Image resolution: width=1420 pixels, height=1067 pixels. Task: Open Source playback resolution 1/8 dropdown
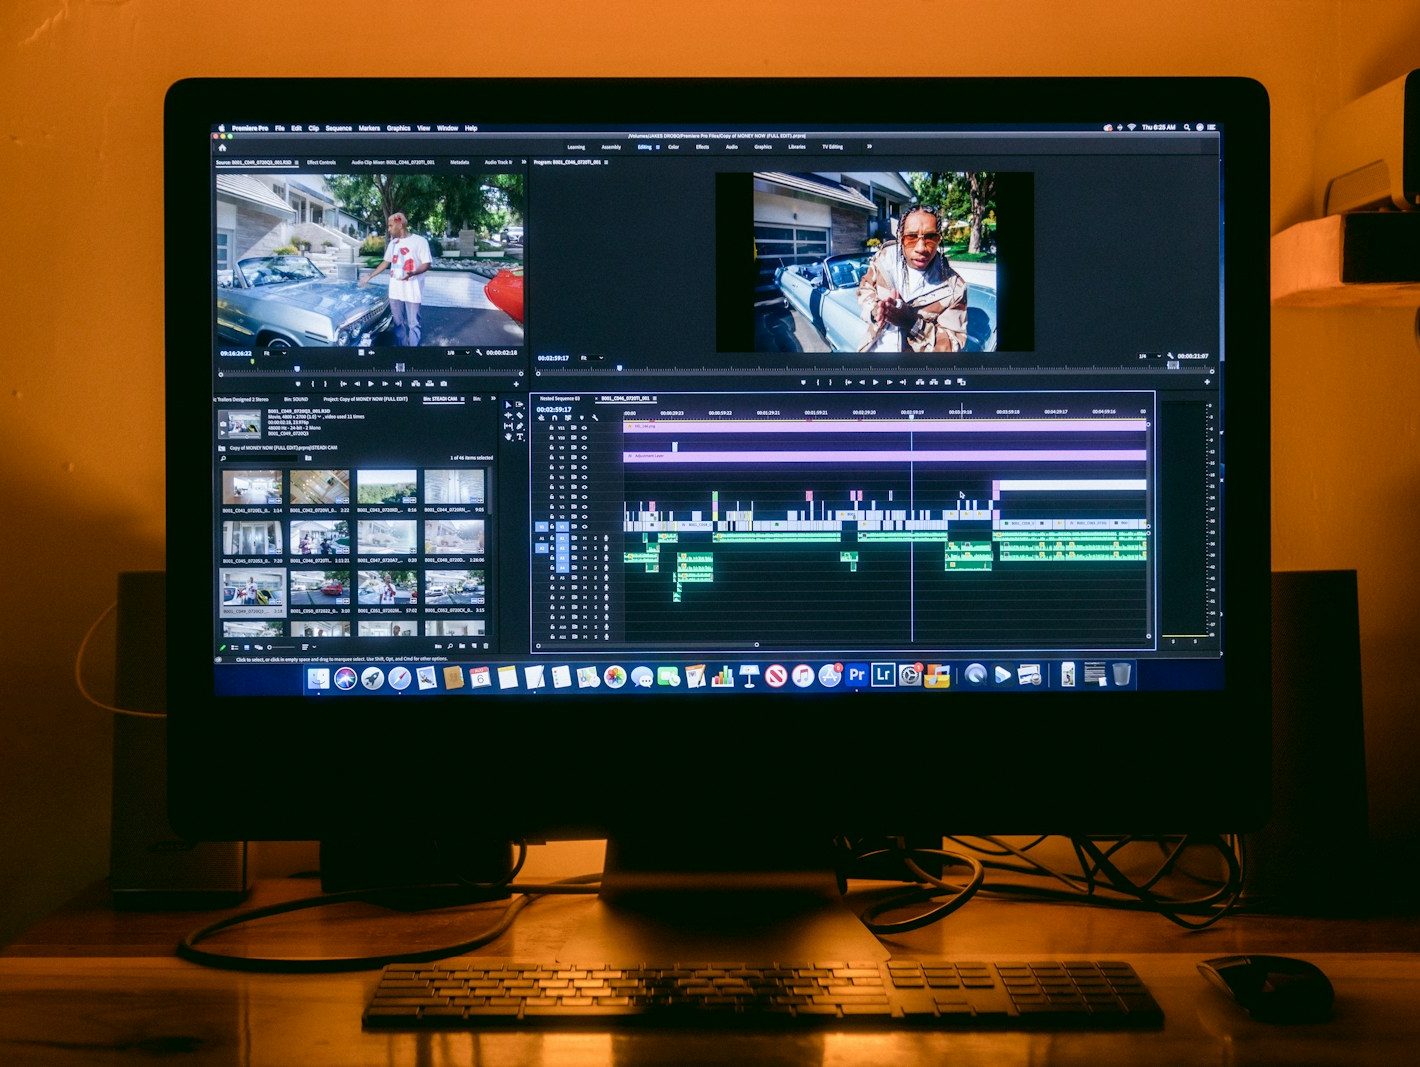(x=456, y=353)
